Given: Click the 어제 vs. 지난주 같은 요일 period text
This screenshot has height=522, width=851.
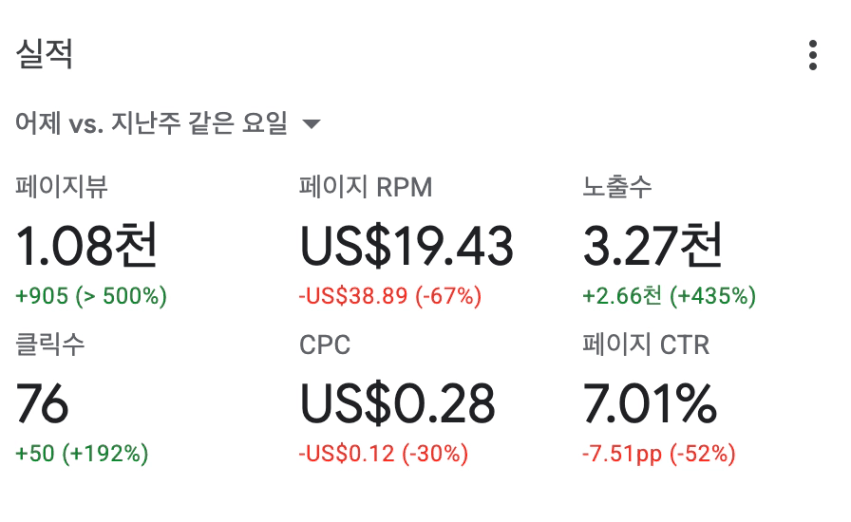Looking at the screenshot, I should pyautogui.click(x=151, y=123).
